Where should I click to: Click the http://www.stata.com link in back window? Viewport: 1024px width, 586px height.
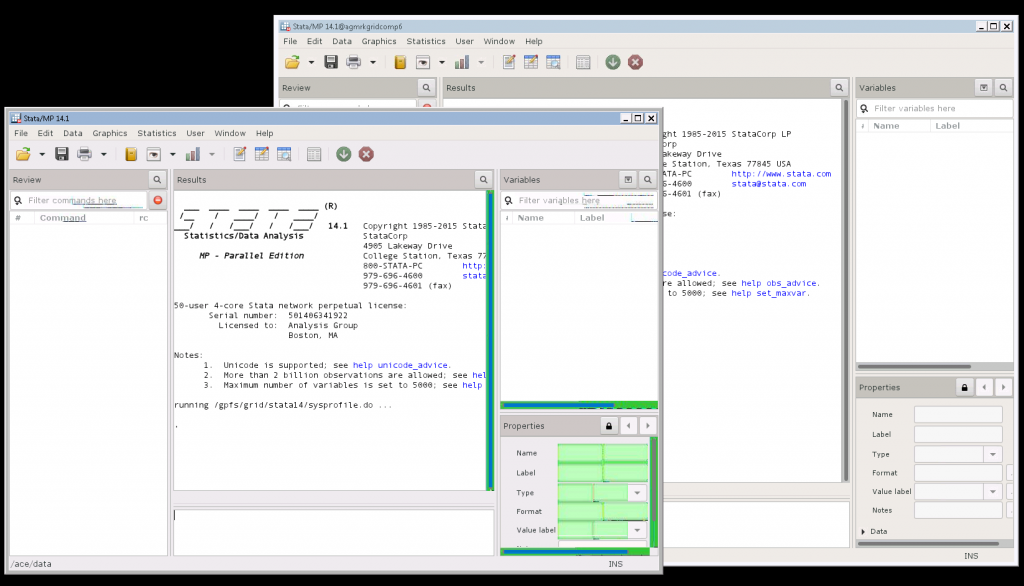click(781, 174)
